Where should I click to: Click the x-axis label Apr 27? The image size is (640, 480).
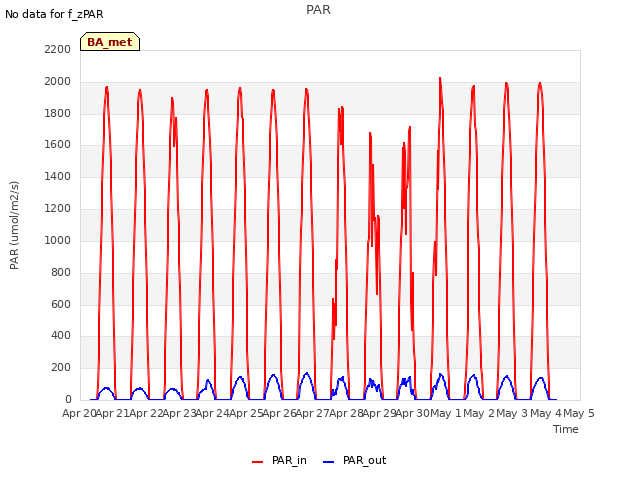[313, 413]
